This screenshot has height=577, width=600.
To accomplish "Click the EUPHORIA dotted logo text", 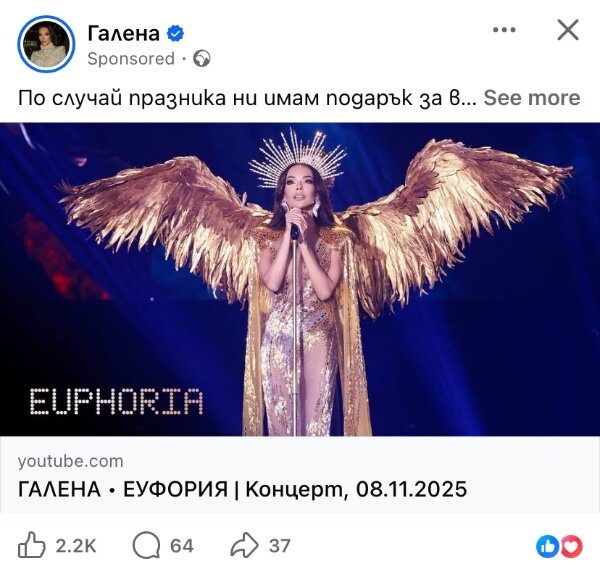I will [x=116, y=402].
